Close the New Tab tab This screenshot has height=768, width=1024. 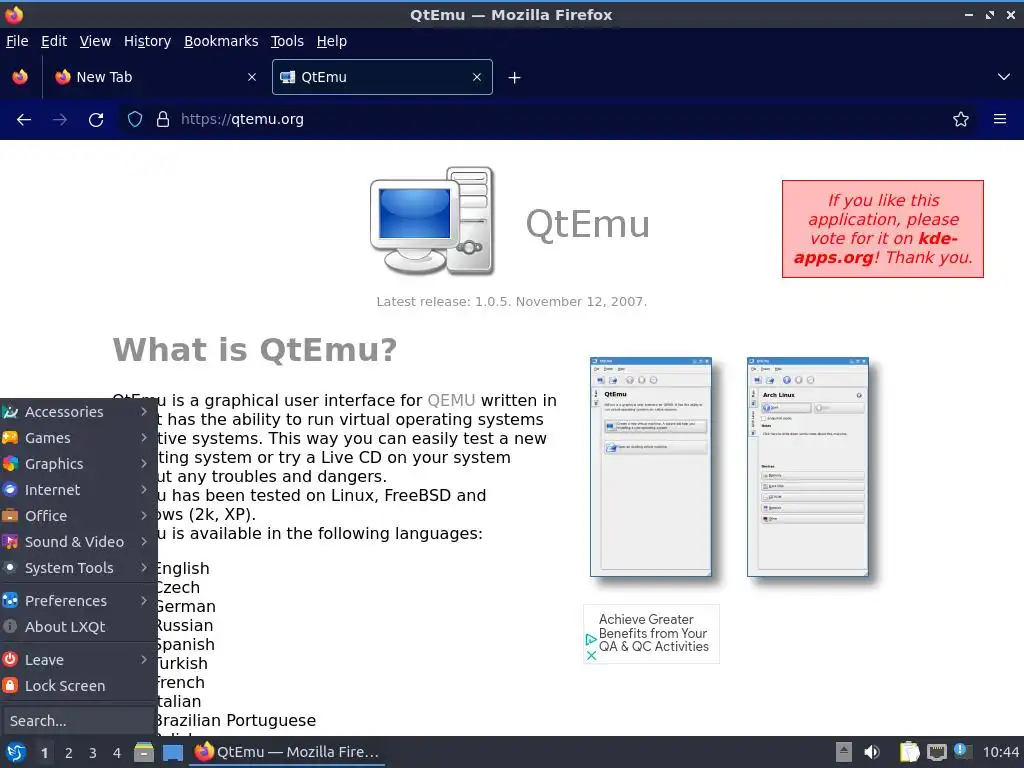pos(252,77)
